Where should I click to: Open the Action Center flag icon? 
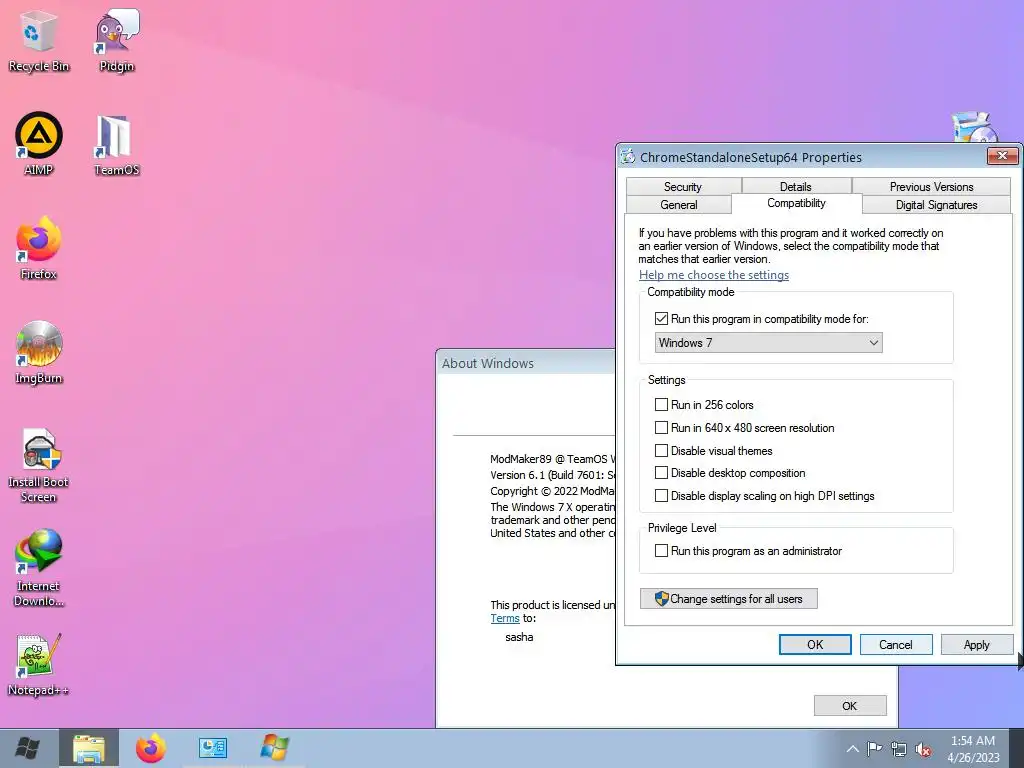tap(874, 748)
